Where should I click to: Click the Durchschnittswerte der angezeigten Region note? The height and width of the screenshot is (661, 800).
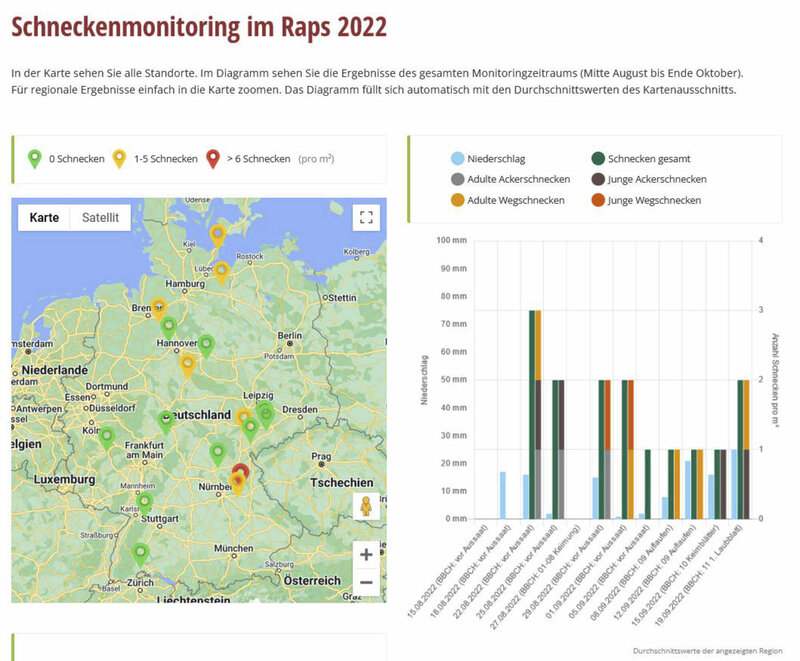[708, 651]
